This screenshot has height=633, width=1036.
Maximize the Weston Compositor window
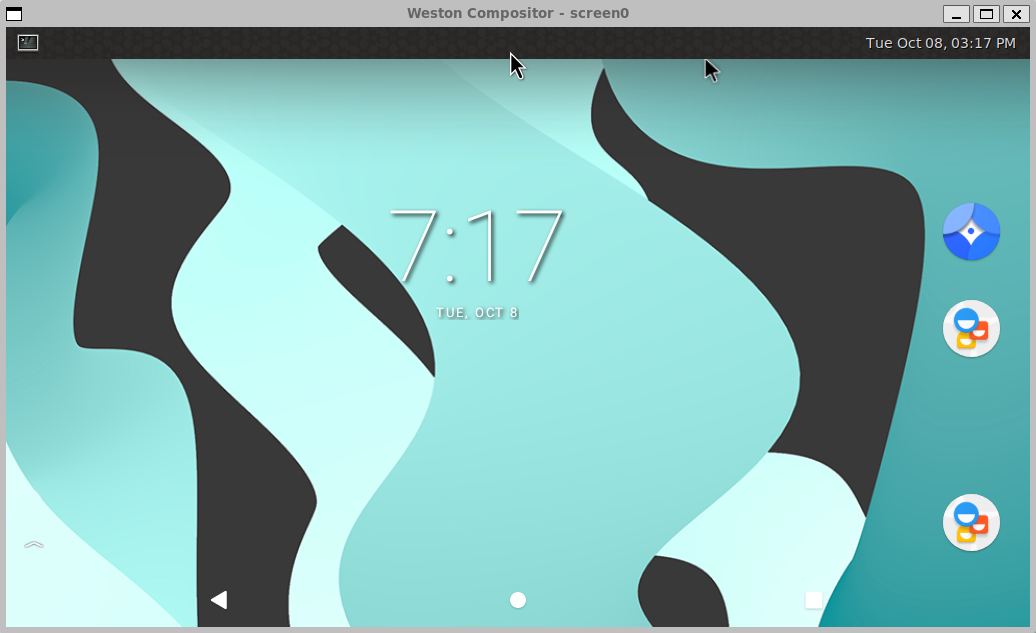[x=986, y=13]
